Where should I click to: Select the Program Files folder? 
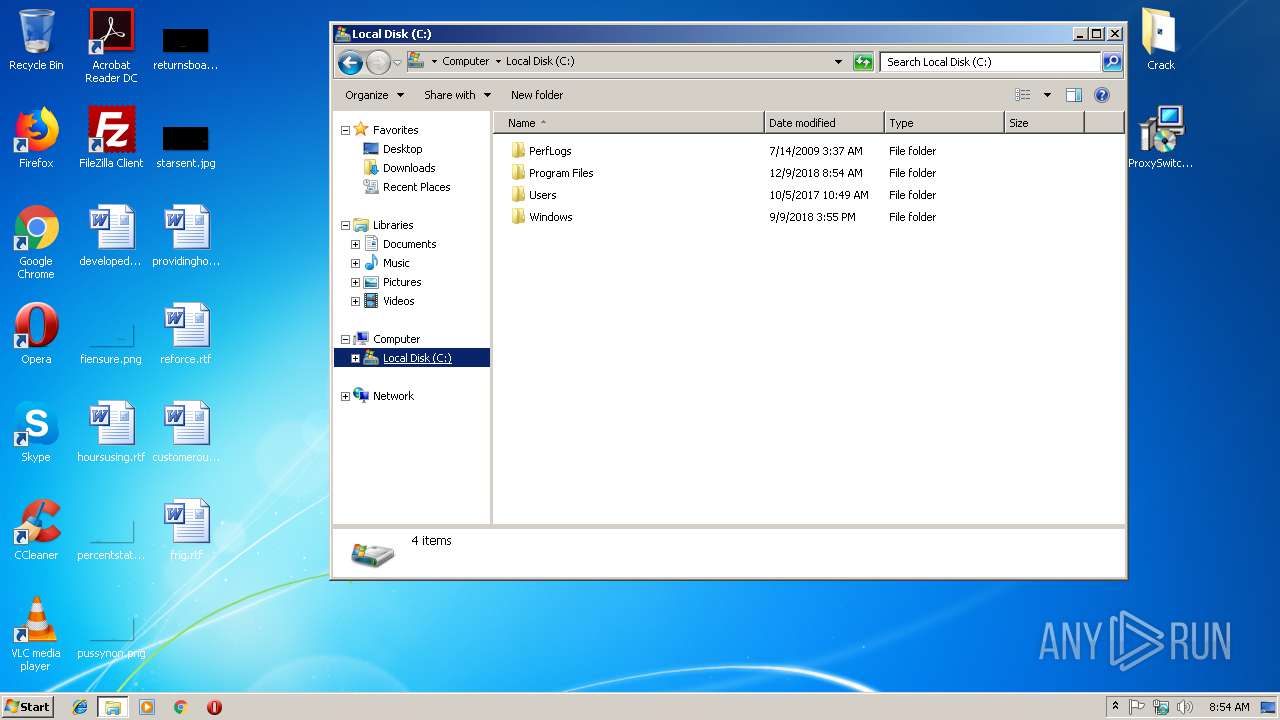560,173
